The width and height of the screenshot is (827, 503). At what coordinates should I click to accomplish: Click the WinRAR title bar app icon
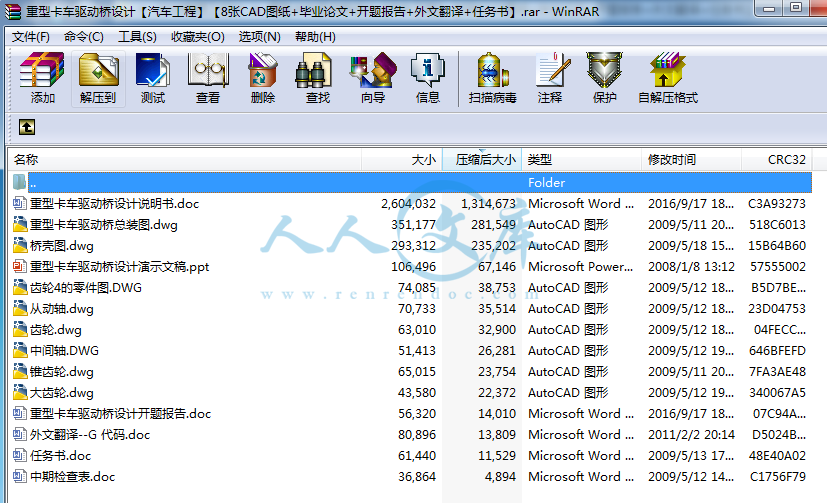click(x=13, y=12)
